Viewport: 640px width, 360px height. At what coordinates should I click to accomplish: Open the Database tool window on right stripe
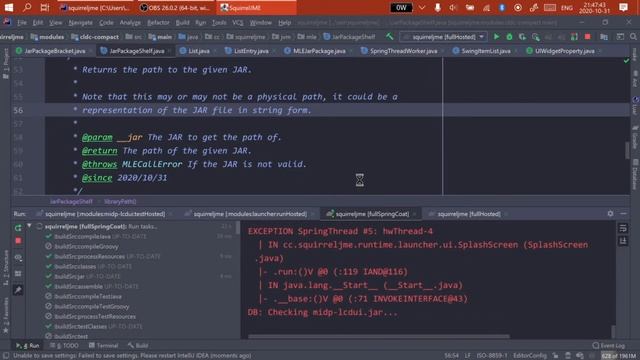point(635,174)
